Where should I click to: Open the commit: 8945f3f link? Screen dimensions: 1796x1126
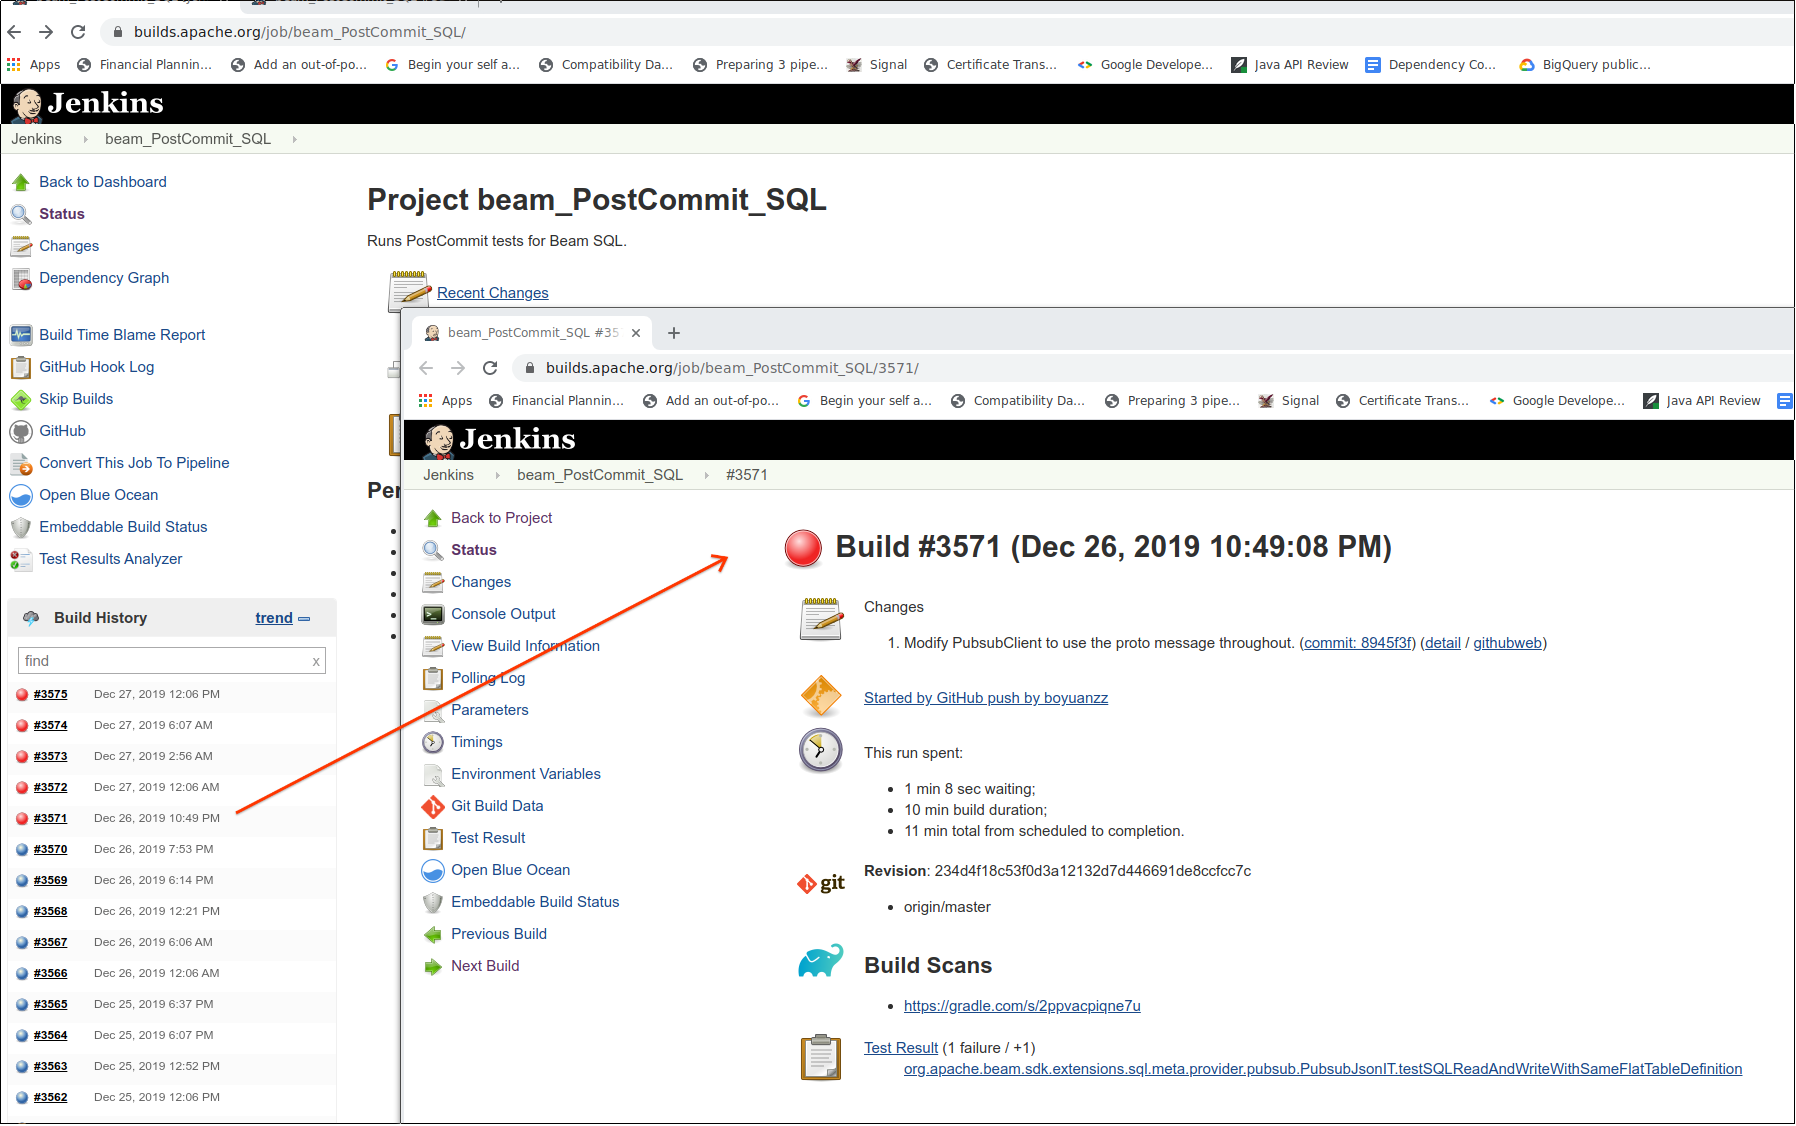1358,643
